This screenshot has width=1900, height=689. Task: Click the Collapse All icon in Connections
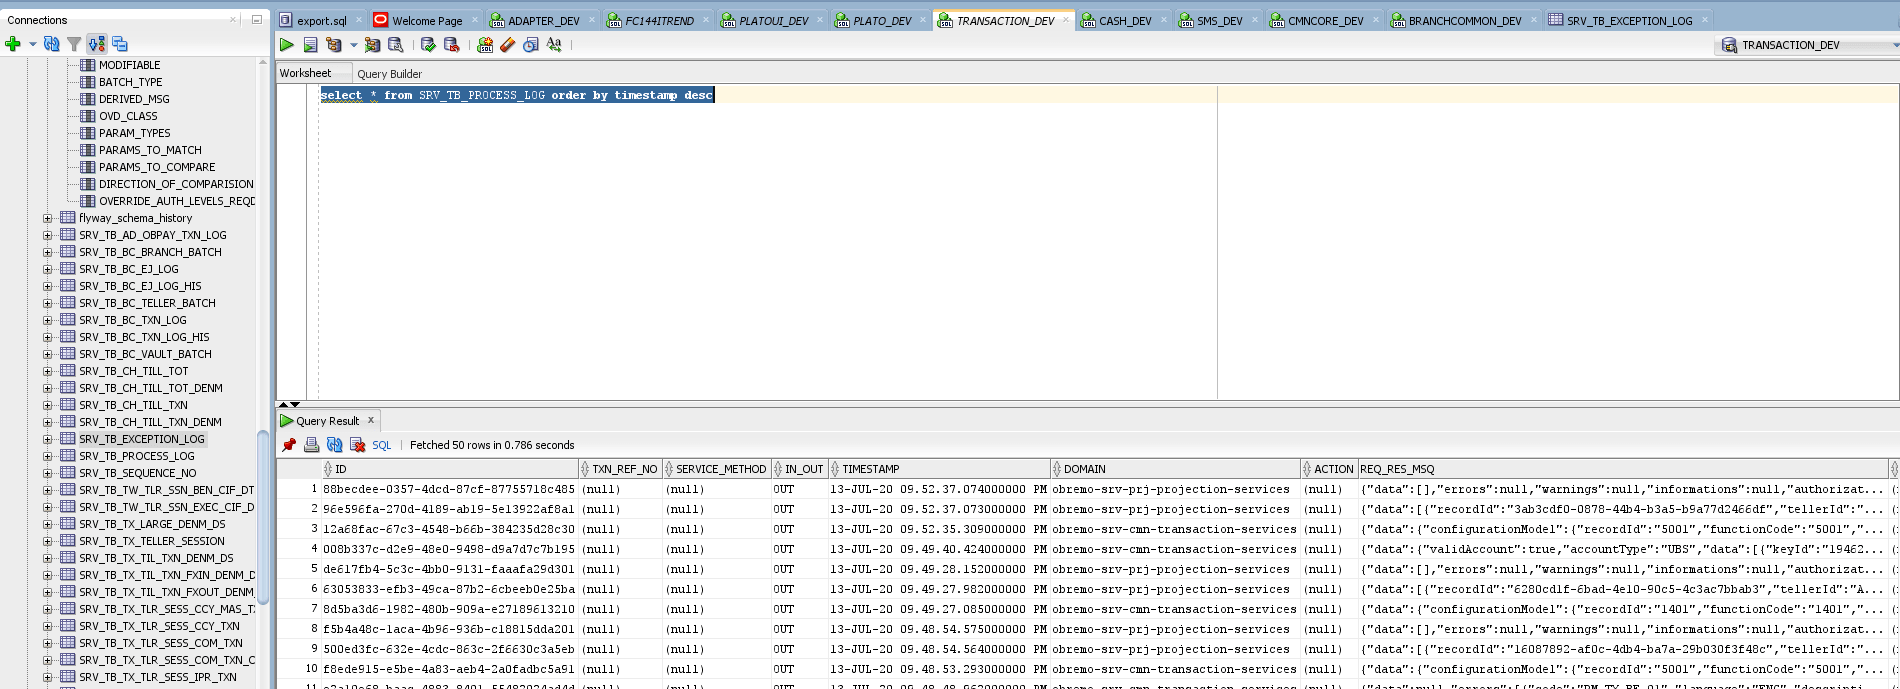click(120, 44)
